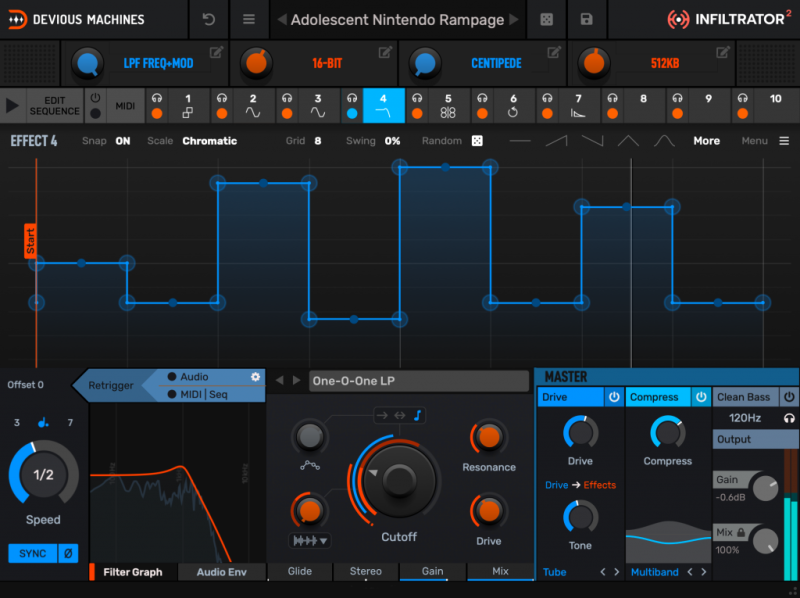Image resolution: width=800 pixels, height=598 pixels.
Task: Toggle the Drive effect power button
Action: click(612, 397)
